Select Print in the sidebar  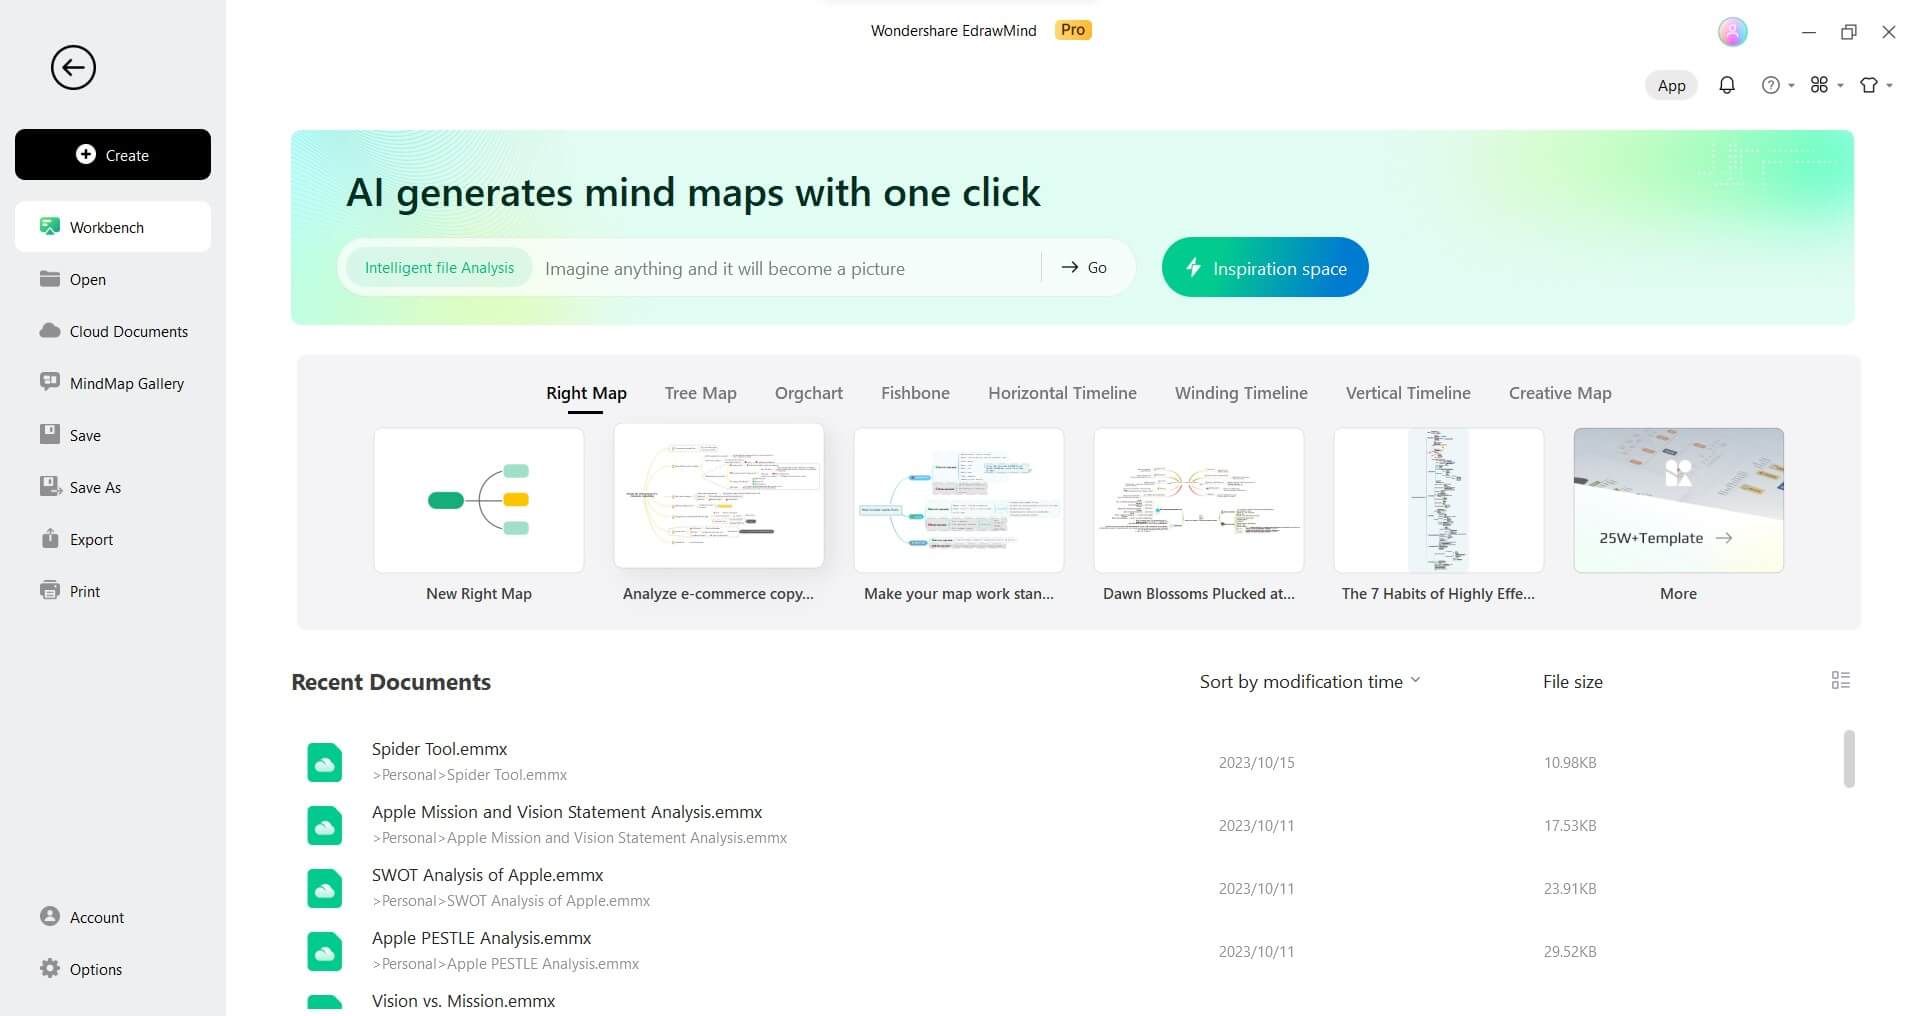(x=113, y=591)
